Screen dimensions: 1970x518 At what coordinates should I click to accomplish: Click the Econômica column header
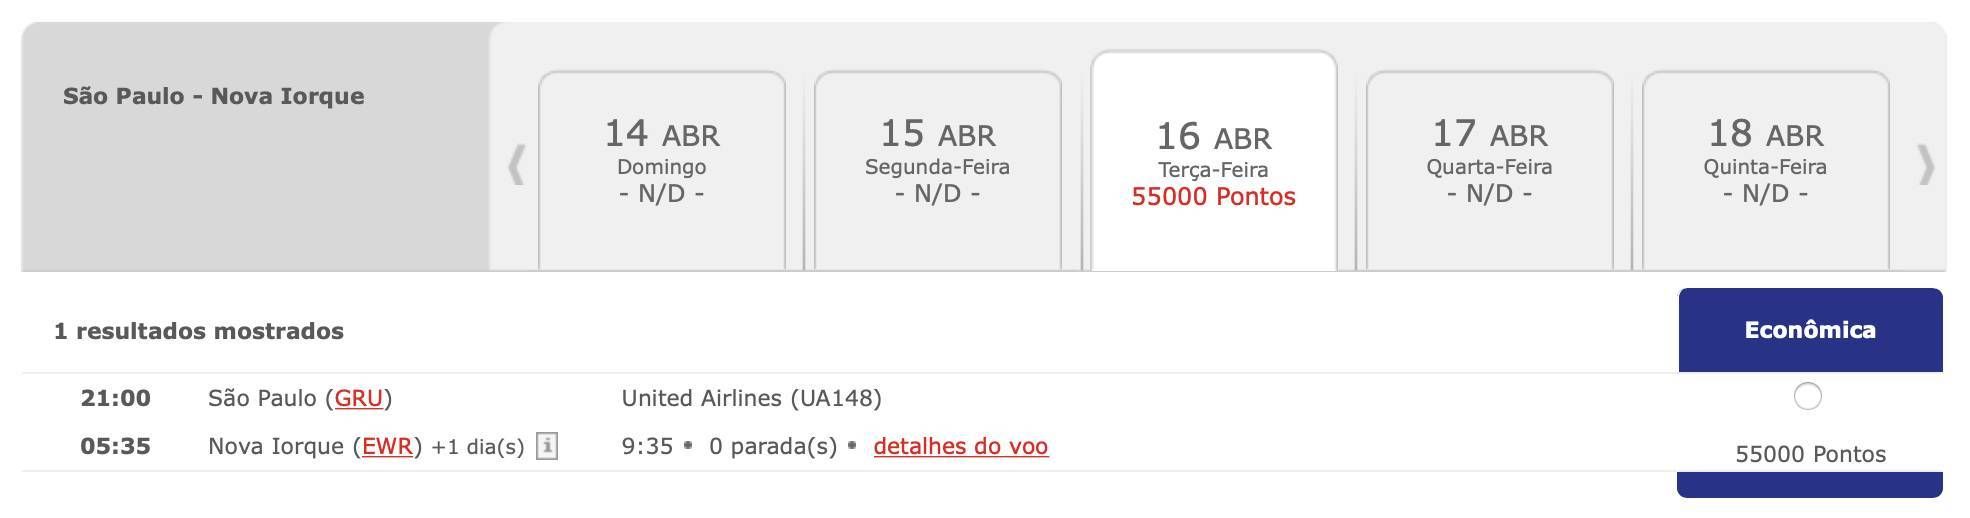tap(1810, 330)
